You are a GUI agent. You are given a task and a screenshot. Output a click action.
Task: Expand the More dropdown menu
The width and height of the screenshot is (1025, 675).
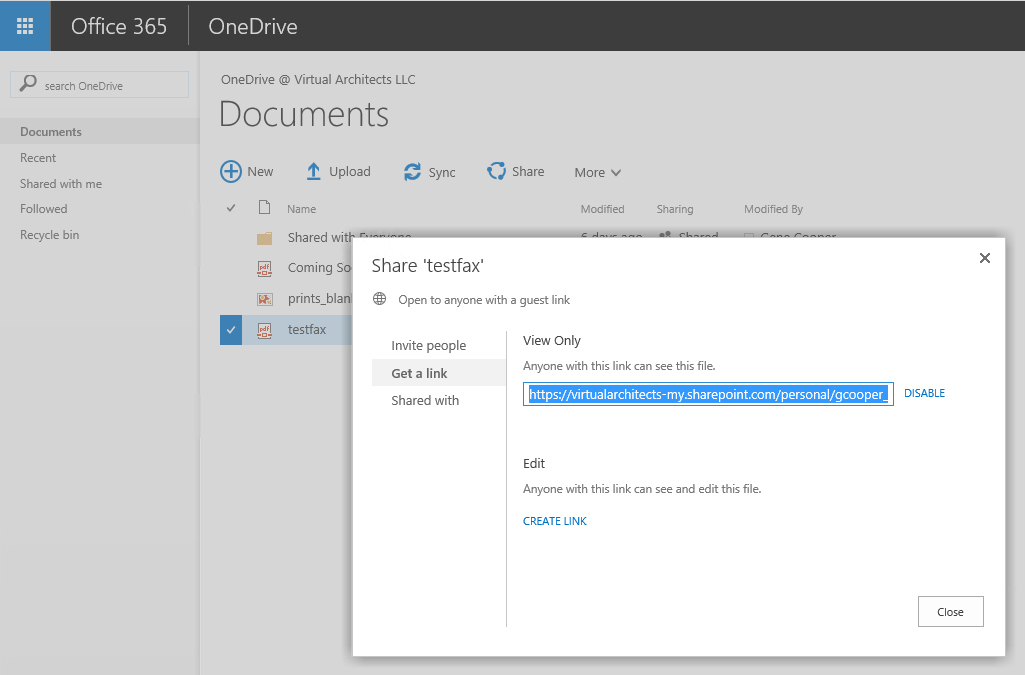point(597,173)
